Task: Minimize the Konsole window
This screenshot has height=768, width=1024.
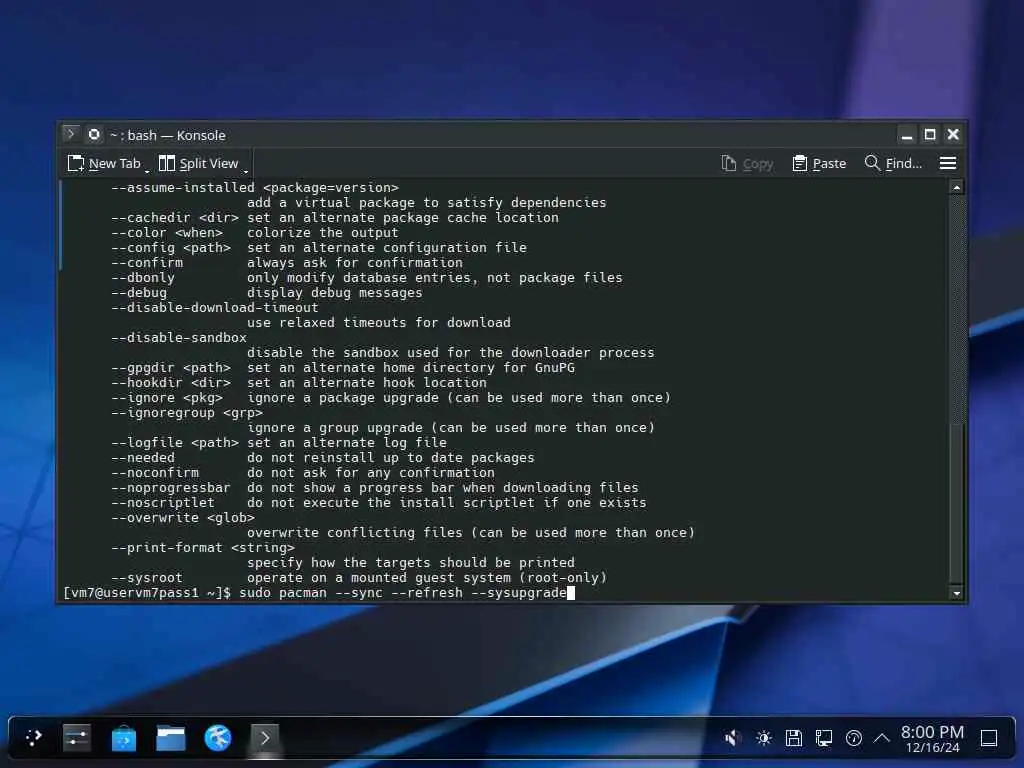Action: 906,135
